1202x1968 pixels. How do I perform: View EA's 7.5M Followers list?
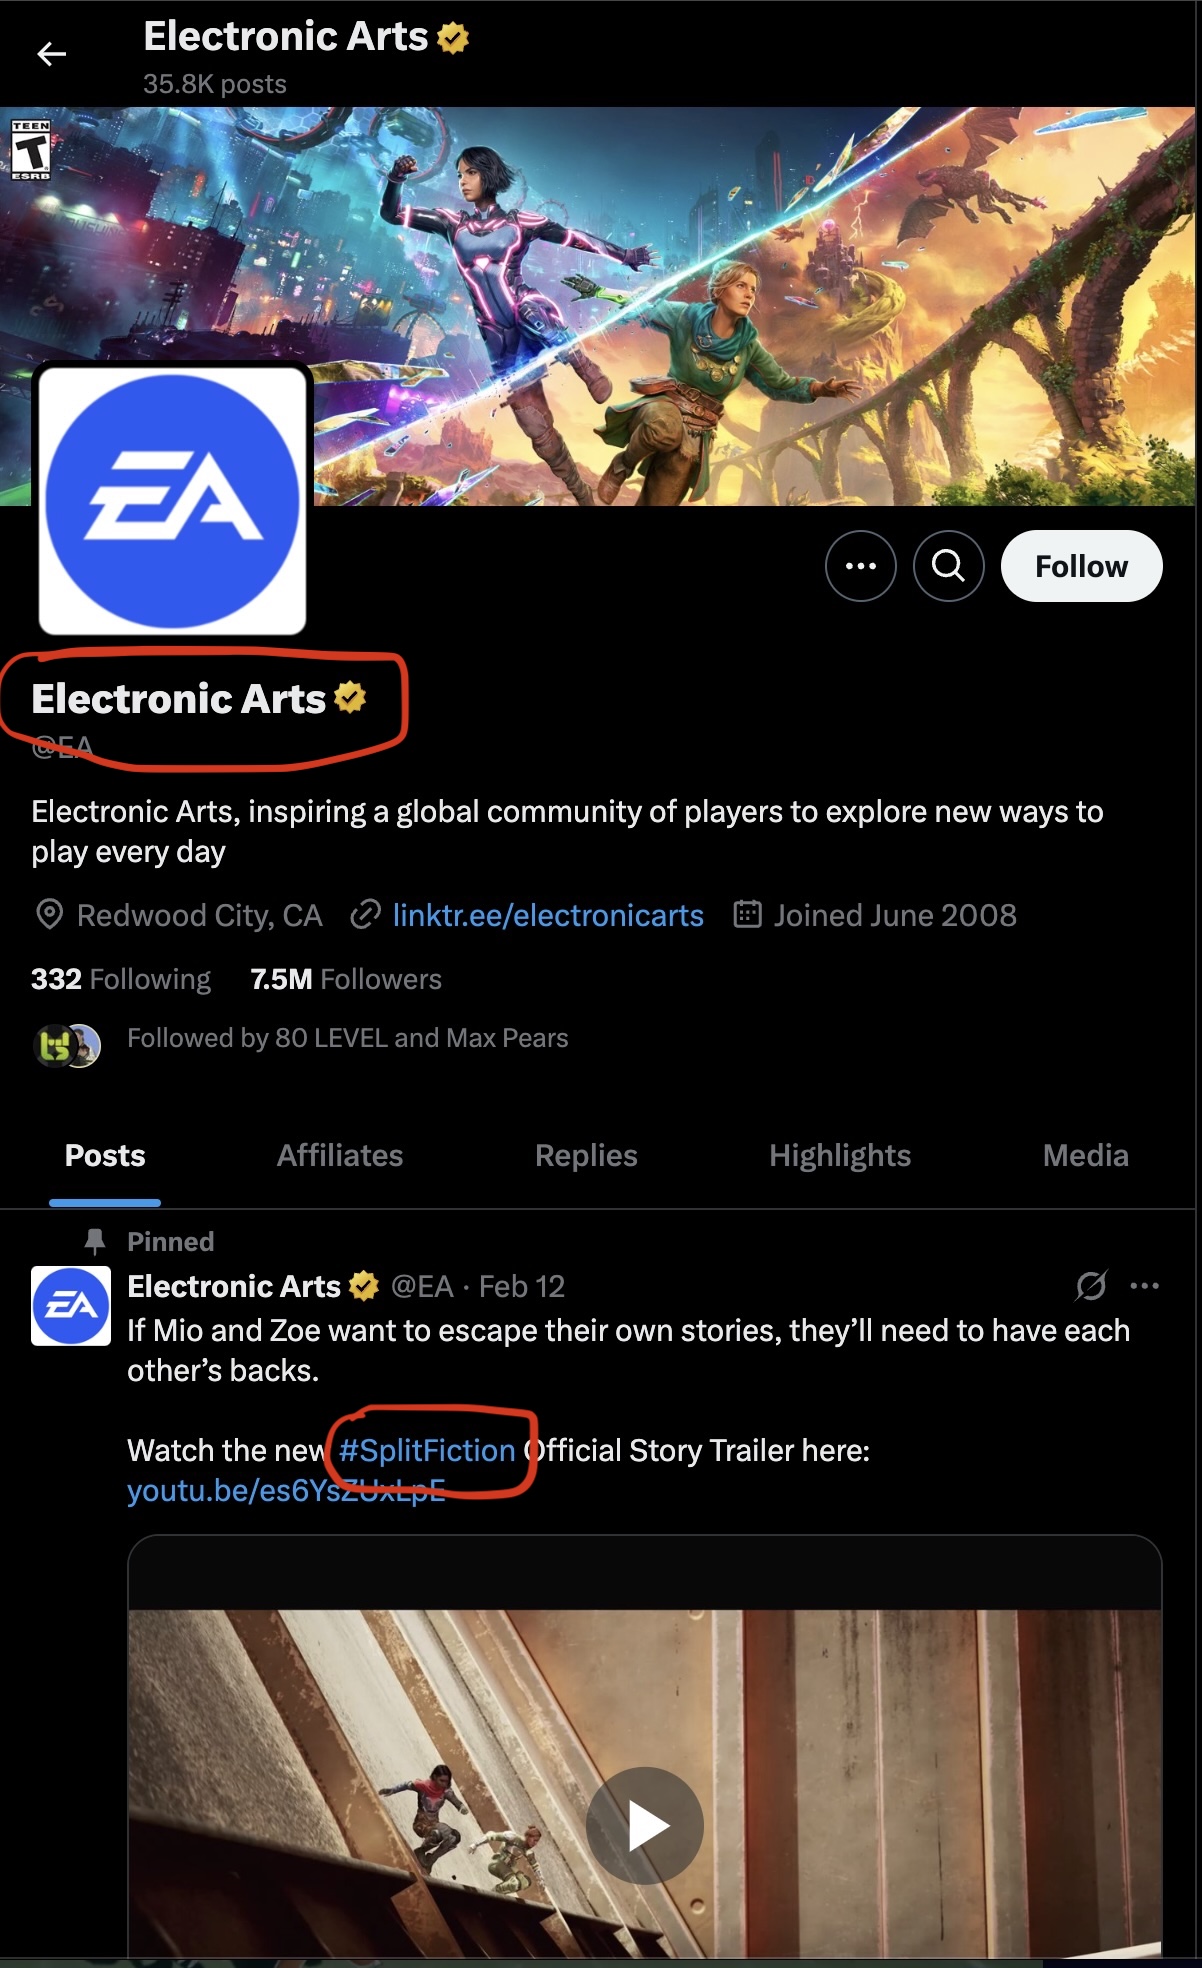(345, 979)
